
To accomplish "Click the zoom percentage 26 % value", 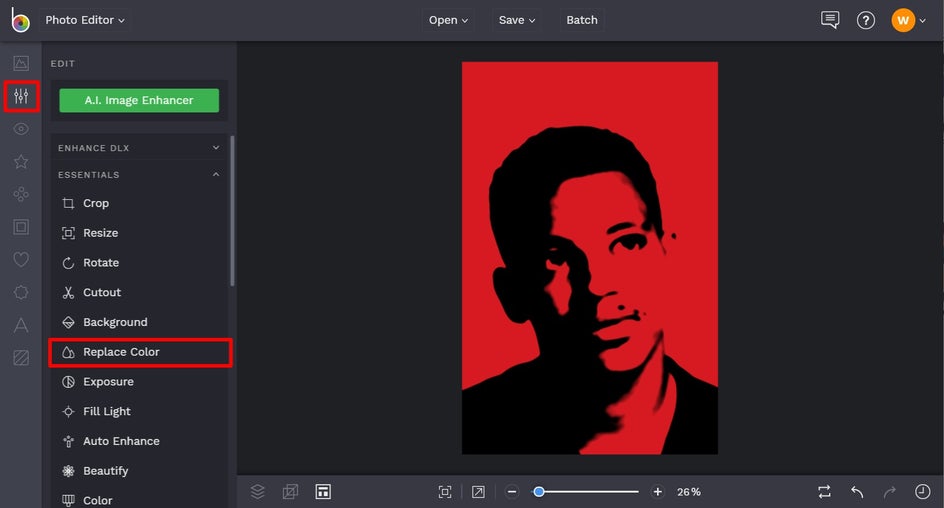I will (689, 492).
